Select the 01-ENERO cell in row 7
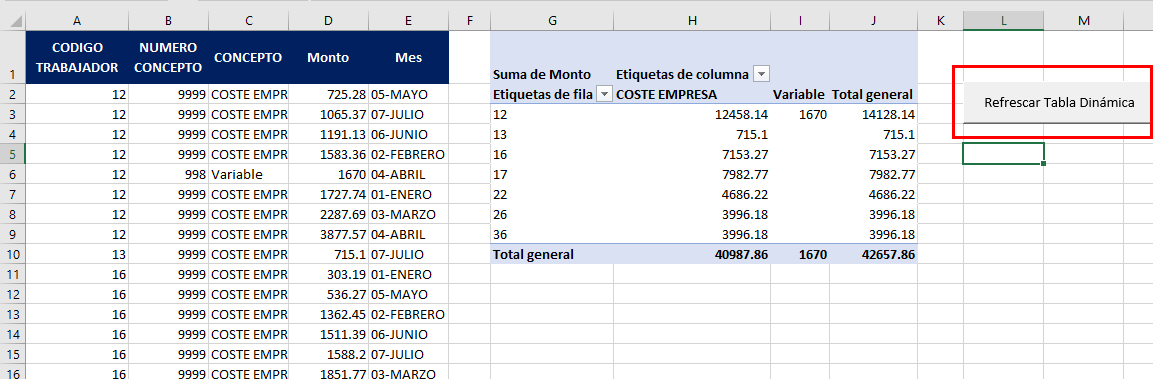1153x379 pixels. coord(408,194)
